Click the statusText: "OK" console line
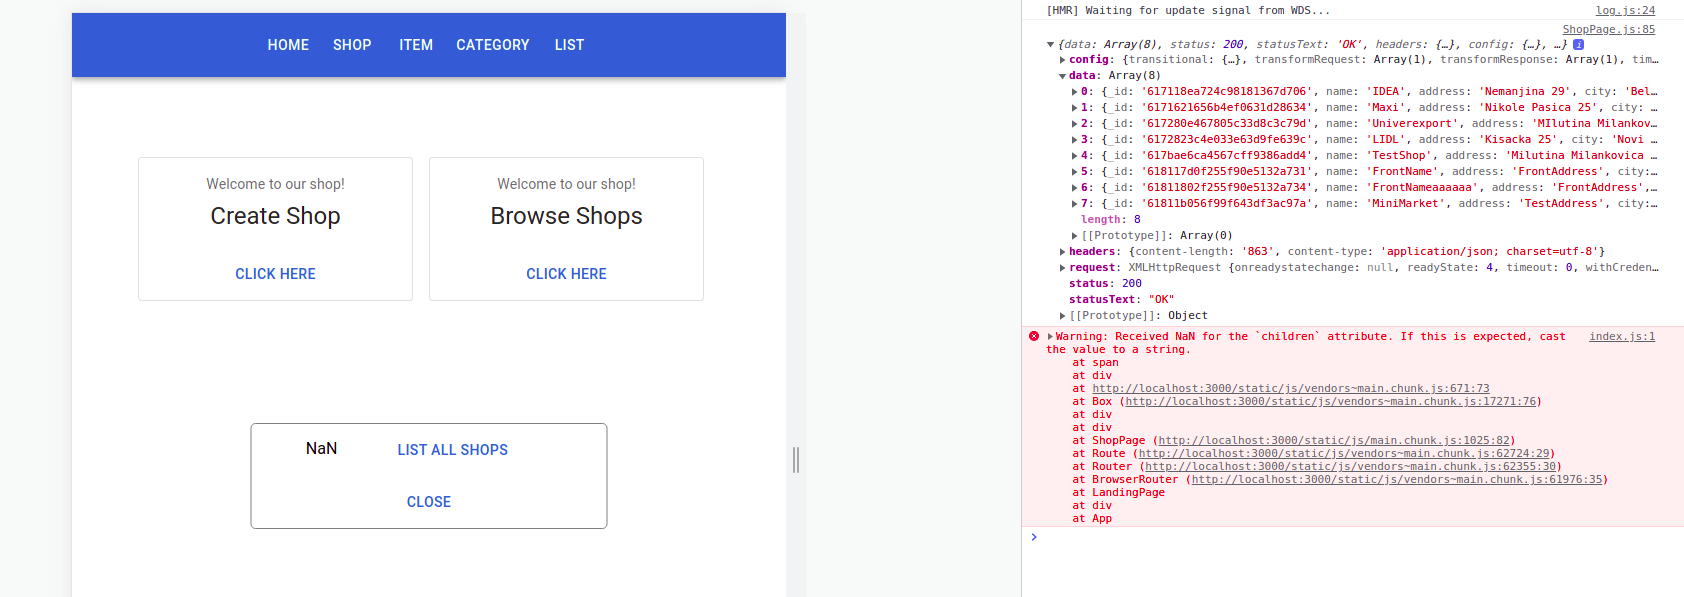The image size is (1684, 597). (x=1121, y=300)
